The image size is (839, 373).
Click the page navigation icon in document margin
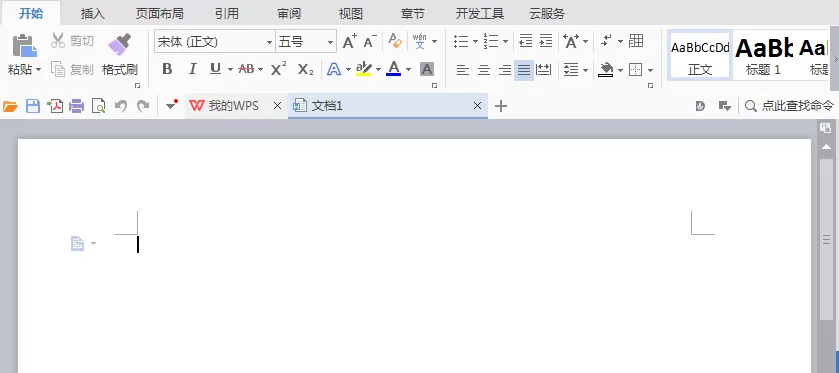point(78,244)
